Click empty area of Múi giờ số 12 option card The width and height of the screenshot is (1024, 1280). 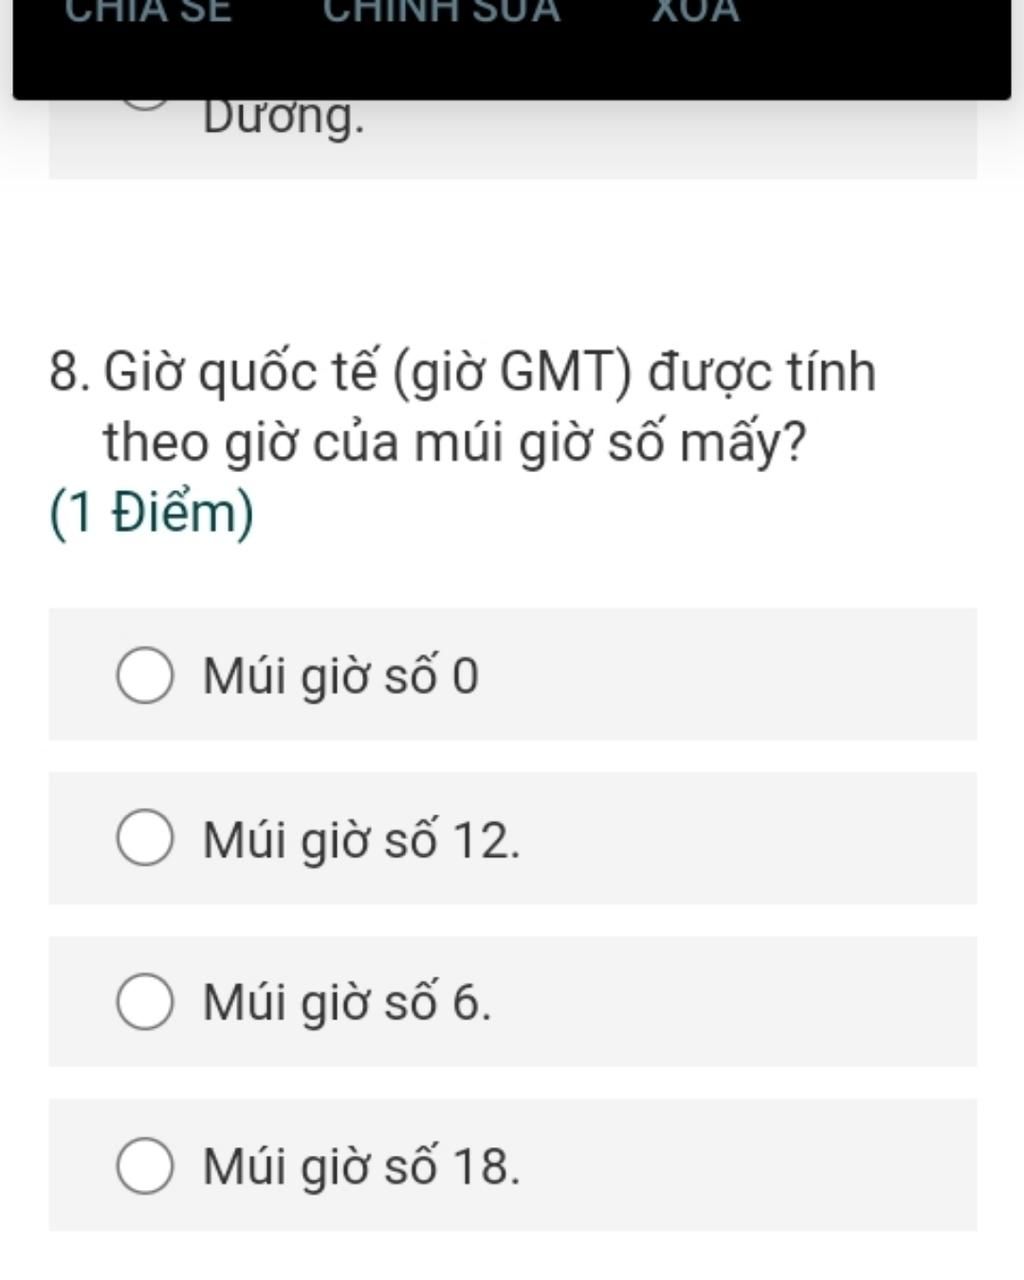pos(750,838)
